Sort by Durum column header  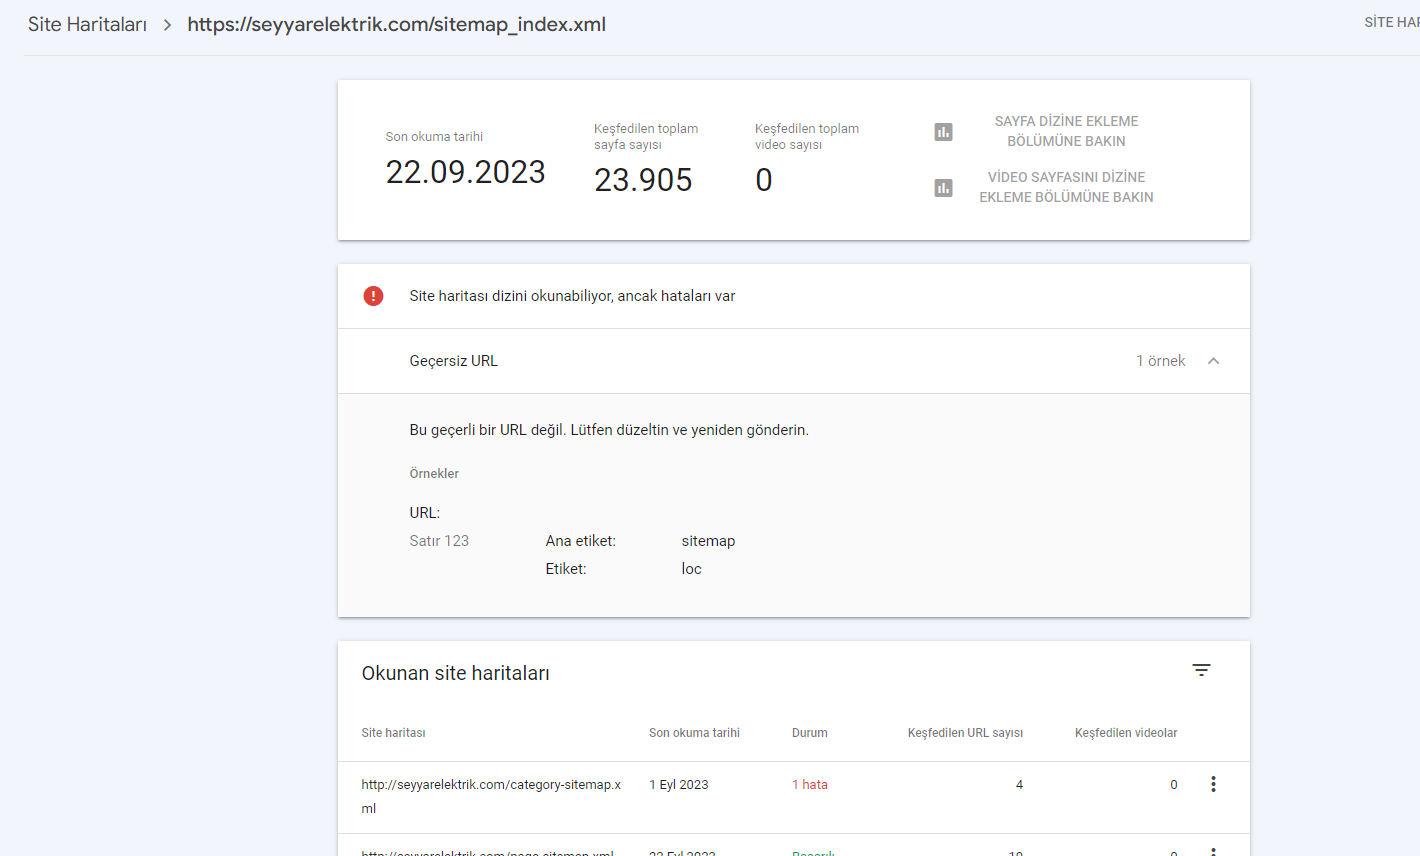tap(809, 733)
